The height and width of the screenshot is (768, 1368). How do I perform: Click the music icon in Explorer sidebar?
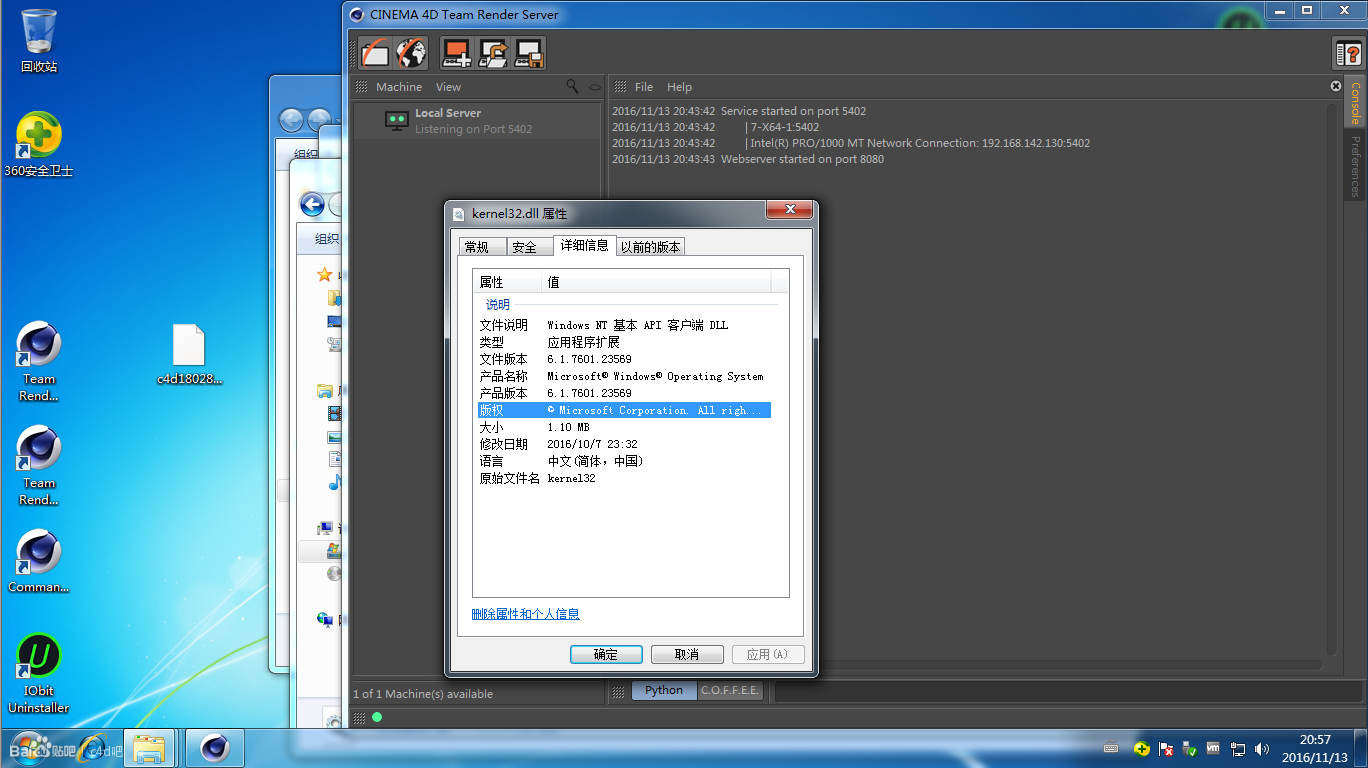point(335,482)
